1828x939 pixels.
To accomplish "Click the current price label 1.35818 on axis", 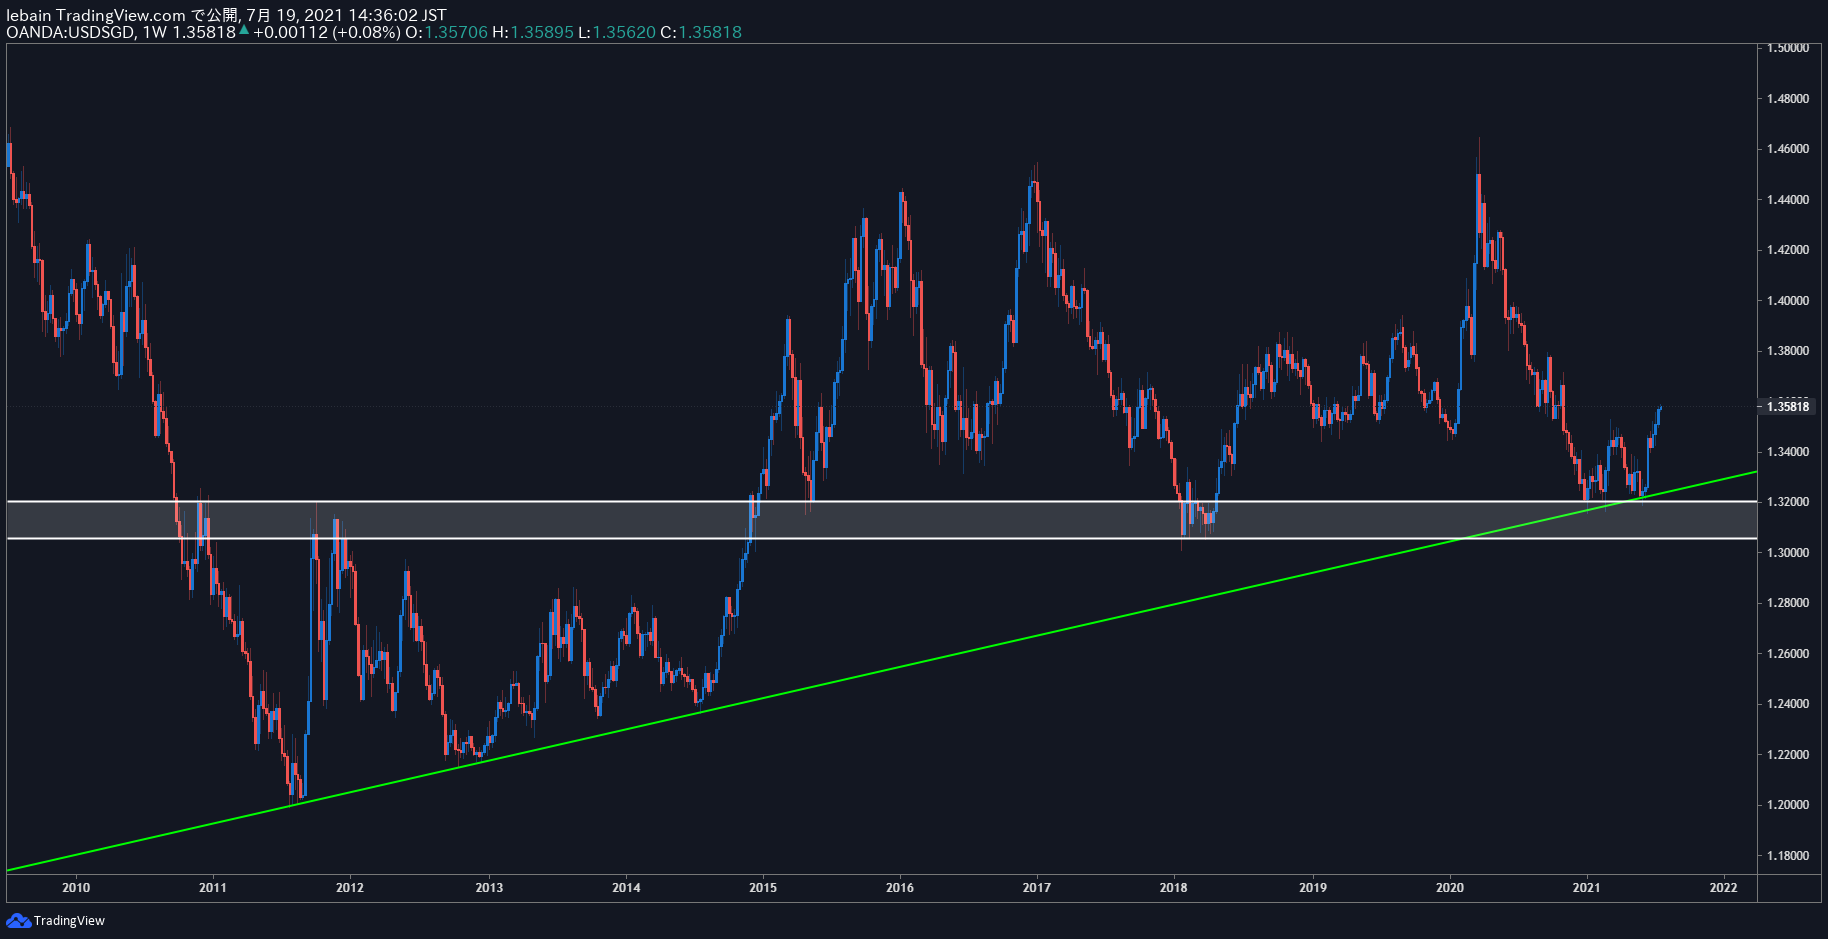I will [1788, 406].
